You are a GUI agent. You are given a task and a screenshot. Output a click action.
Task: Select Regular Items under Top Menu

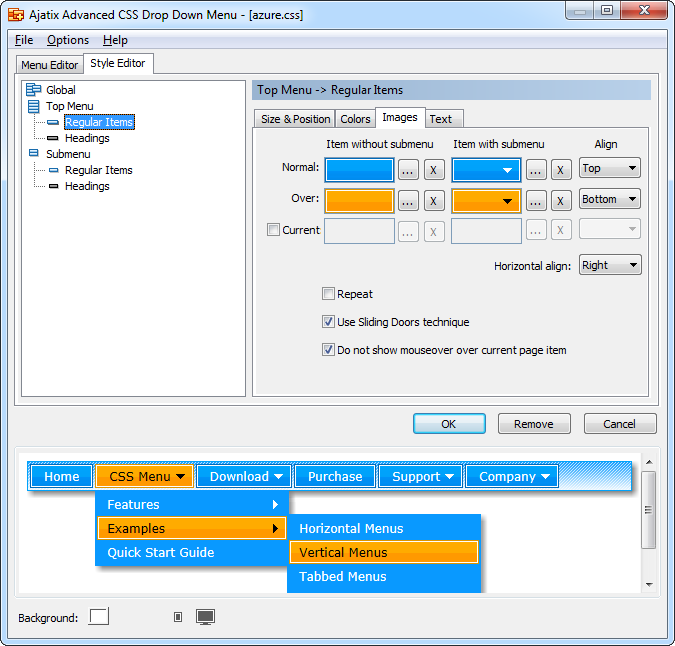99,122
